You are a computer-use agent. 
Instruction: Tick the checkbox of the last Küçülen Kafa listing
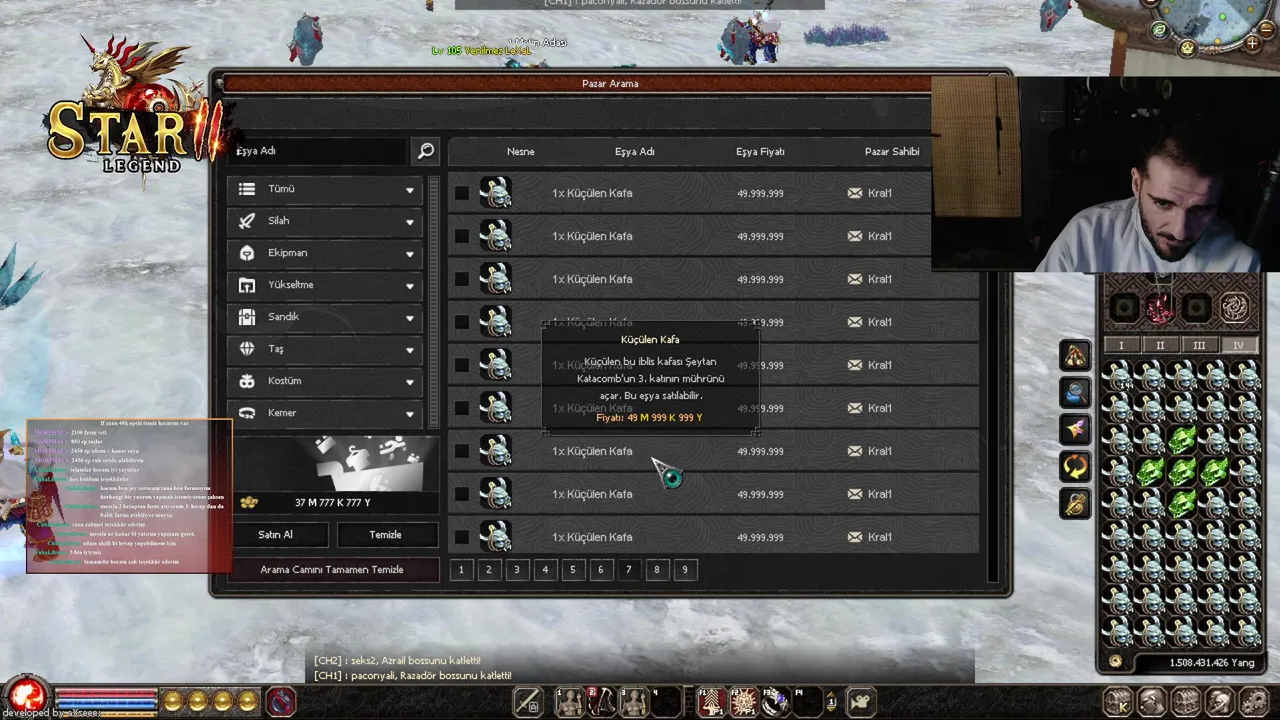point(461,537)
